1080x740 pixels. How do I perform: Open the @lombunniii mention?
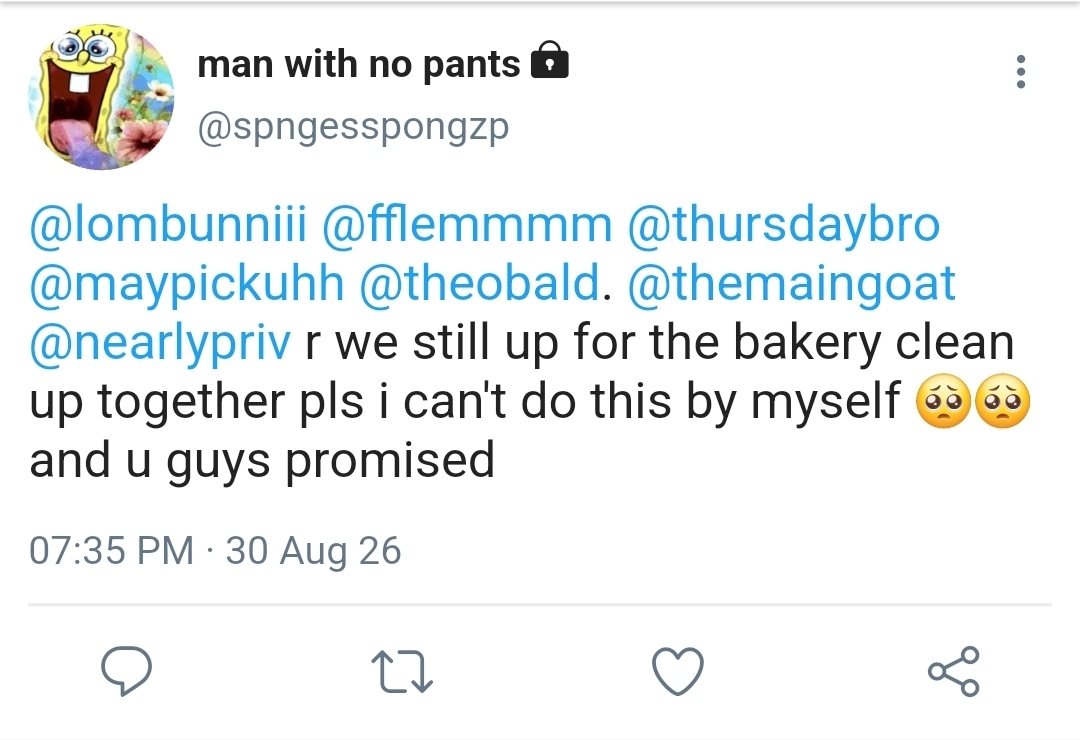168,225
